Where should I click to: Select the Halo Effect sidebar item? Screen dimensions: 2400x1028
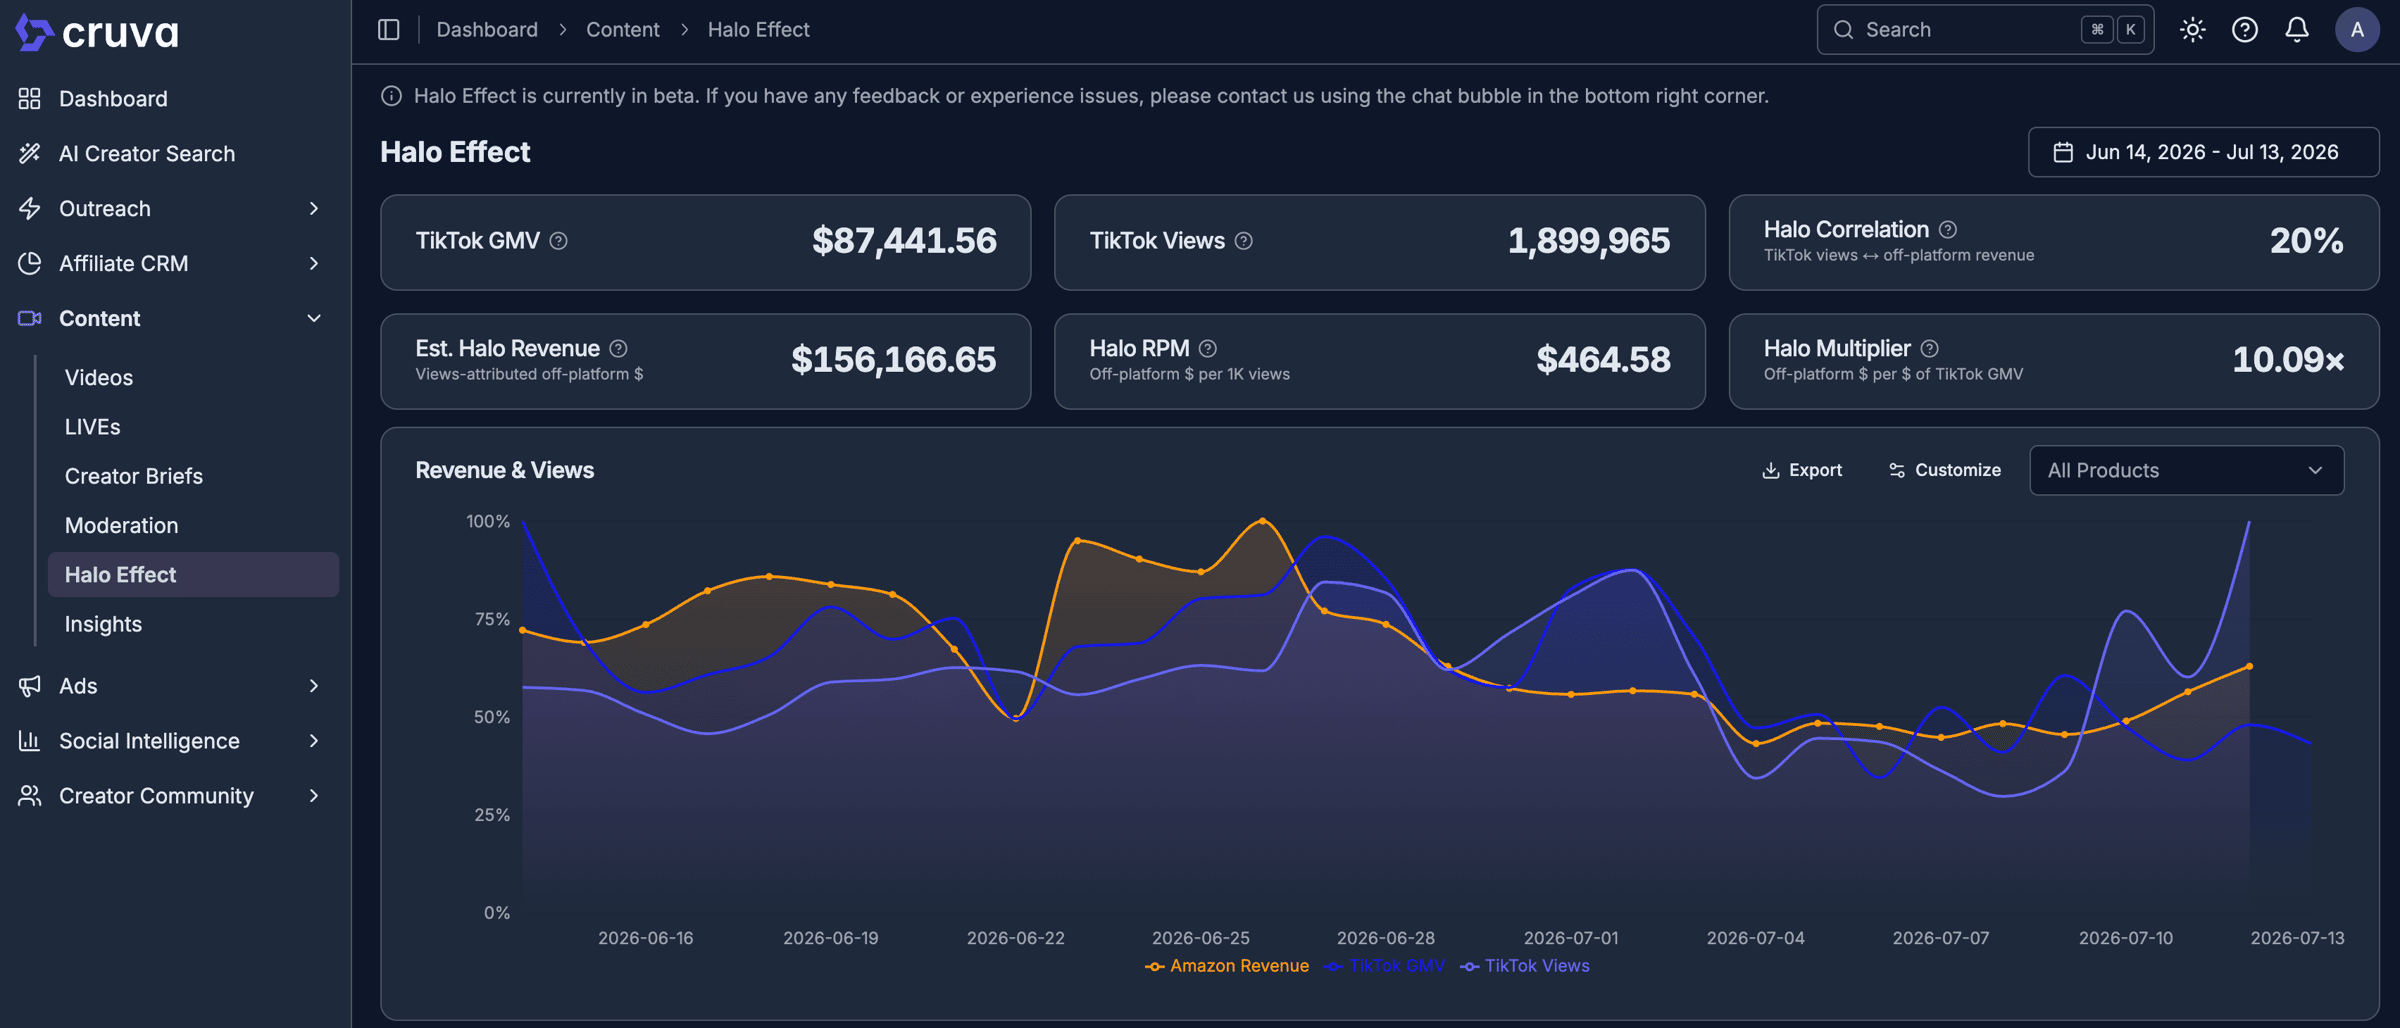(x=193, y=574)
